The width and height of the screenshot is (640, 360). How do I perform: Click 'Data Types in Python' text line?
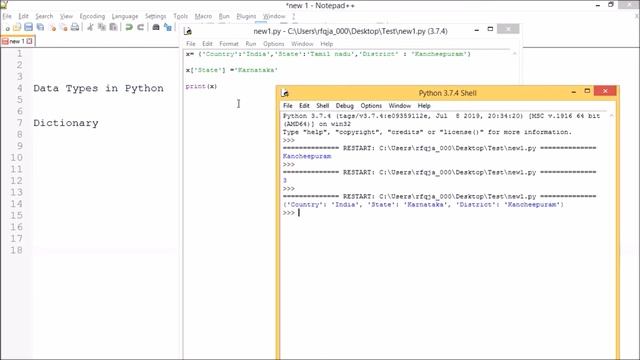pos(98,88)
